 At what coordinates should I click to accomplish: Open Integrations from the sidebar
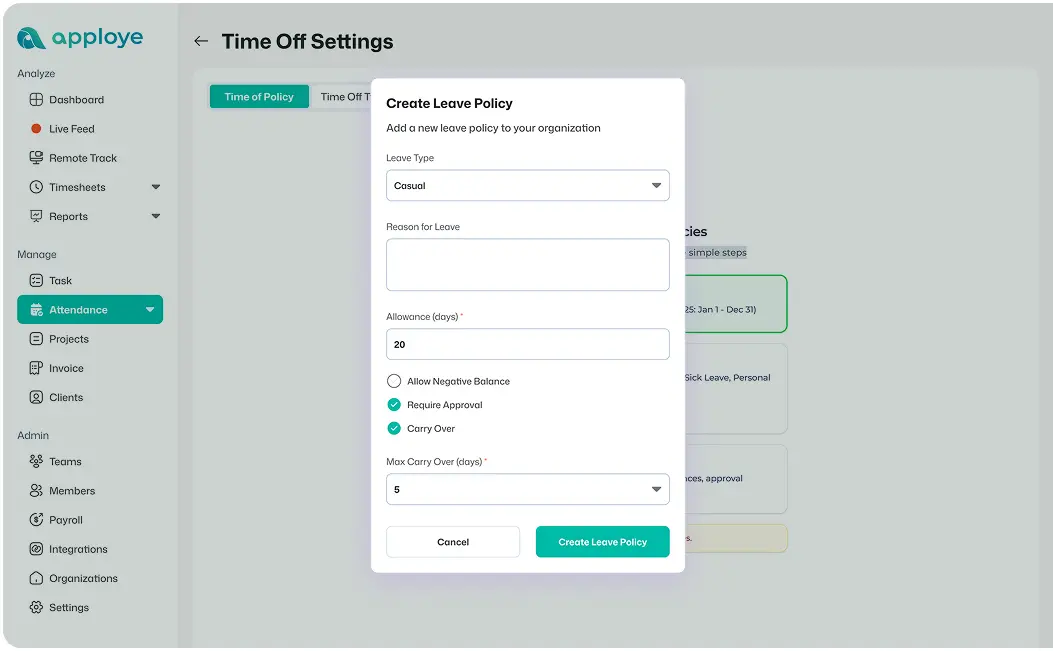coord(37,548)
